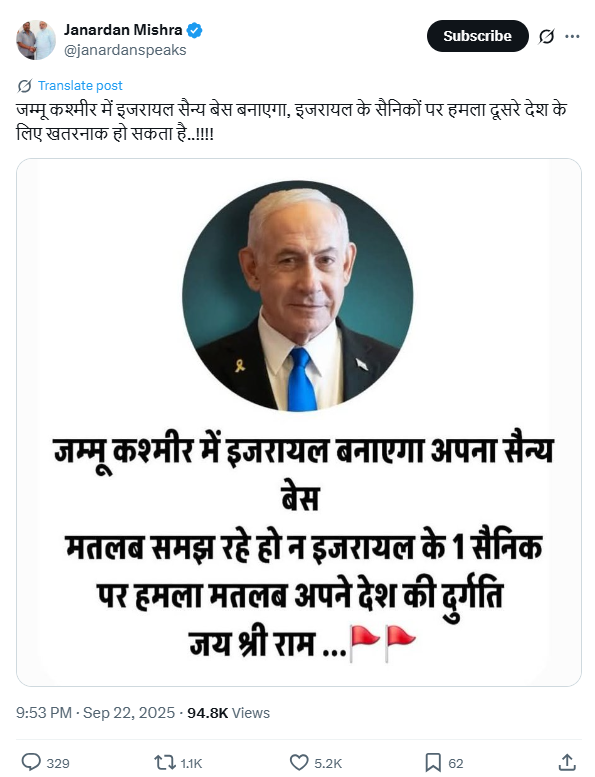This screenshot has height=777, width=595.
Task: Open the attached Hindi text image
Action: pyautogui.click(x=299, y=422)
